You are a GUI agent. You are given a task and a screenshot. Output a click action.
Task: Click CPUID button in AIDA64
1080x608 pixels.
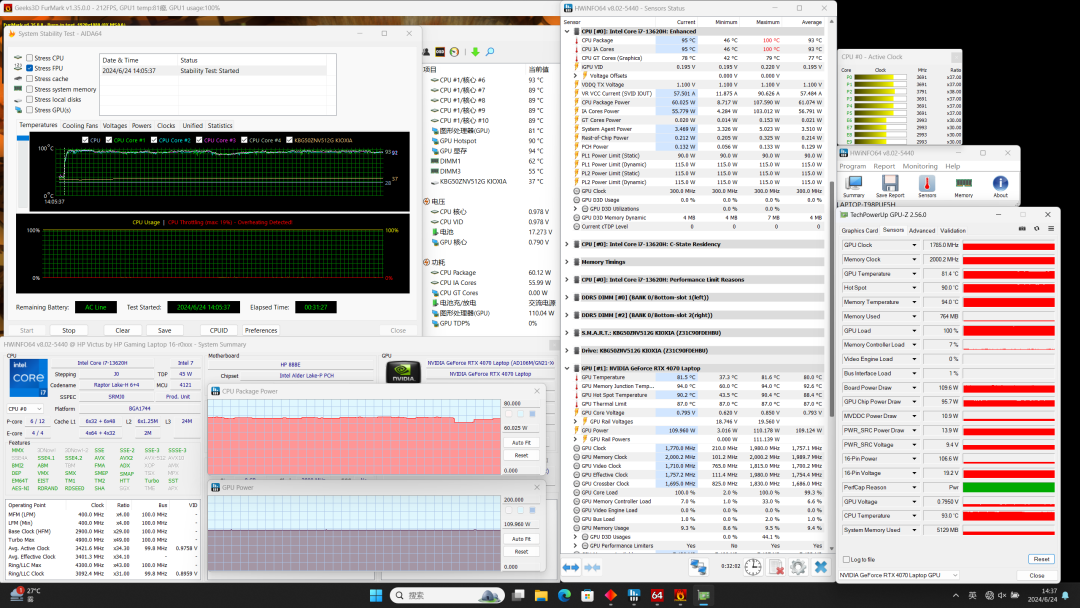[218, 331]
